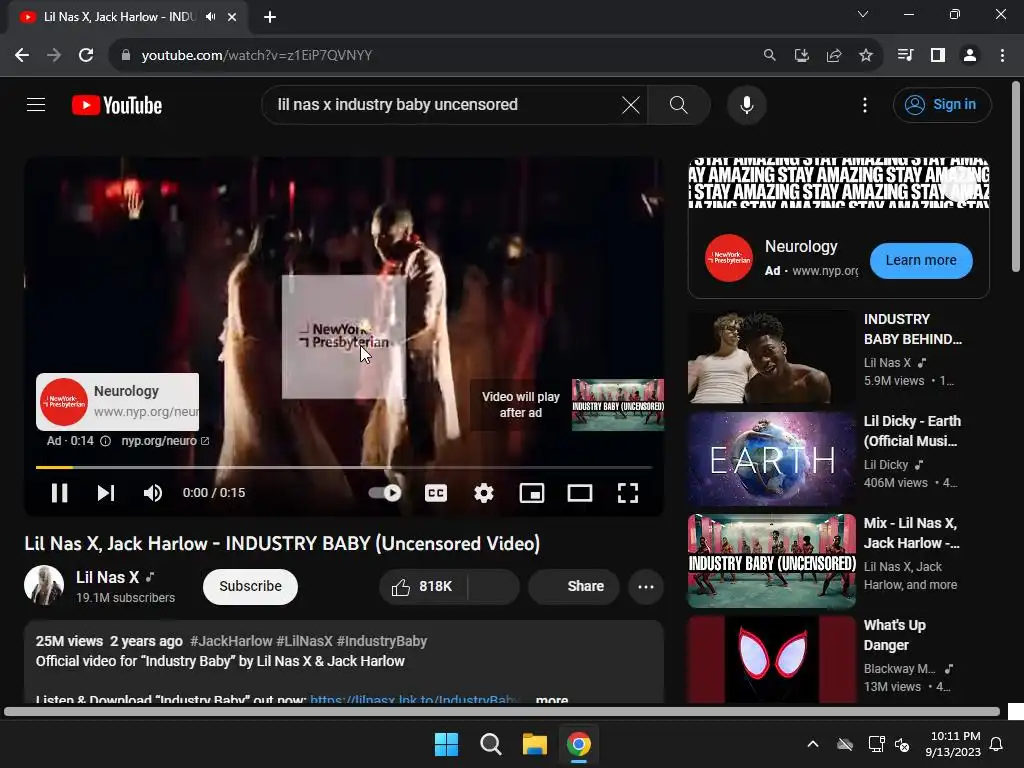Viewport: 1024px width, 768px height.
Task: Subscribe to Lil Nas X
Action: click(250, 586)
